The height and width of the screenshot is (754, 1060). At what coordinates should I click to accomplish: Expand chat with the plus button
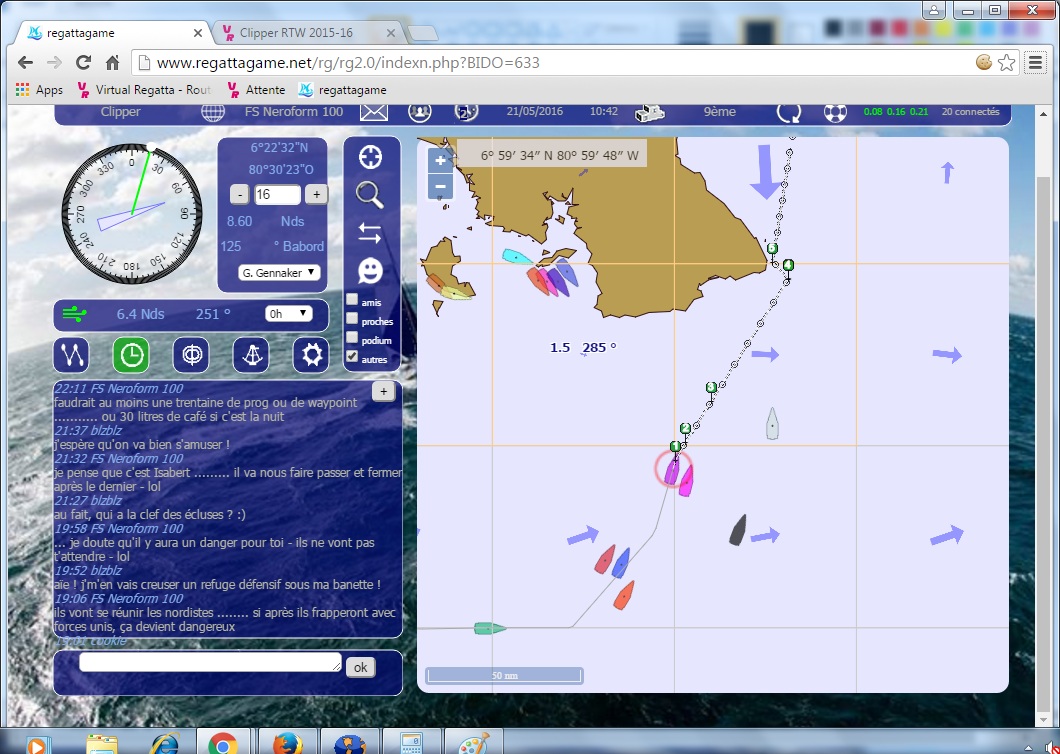pyautogui.click(x=383, y=392)
